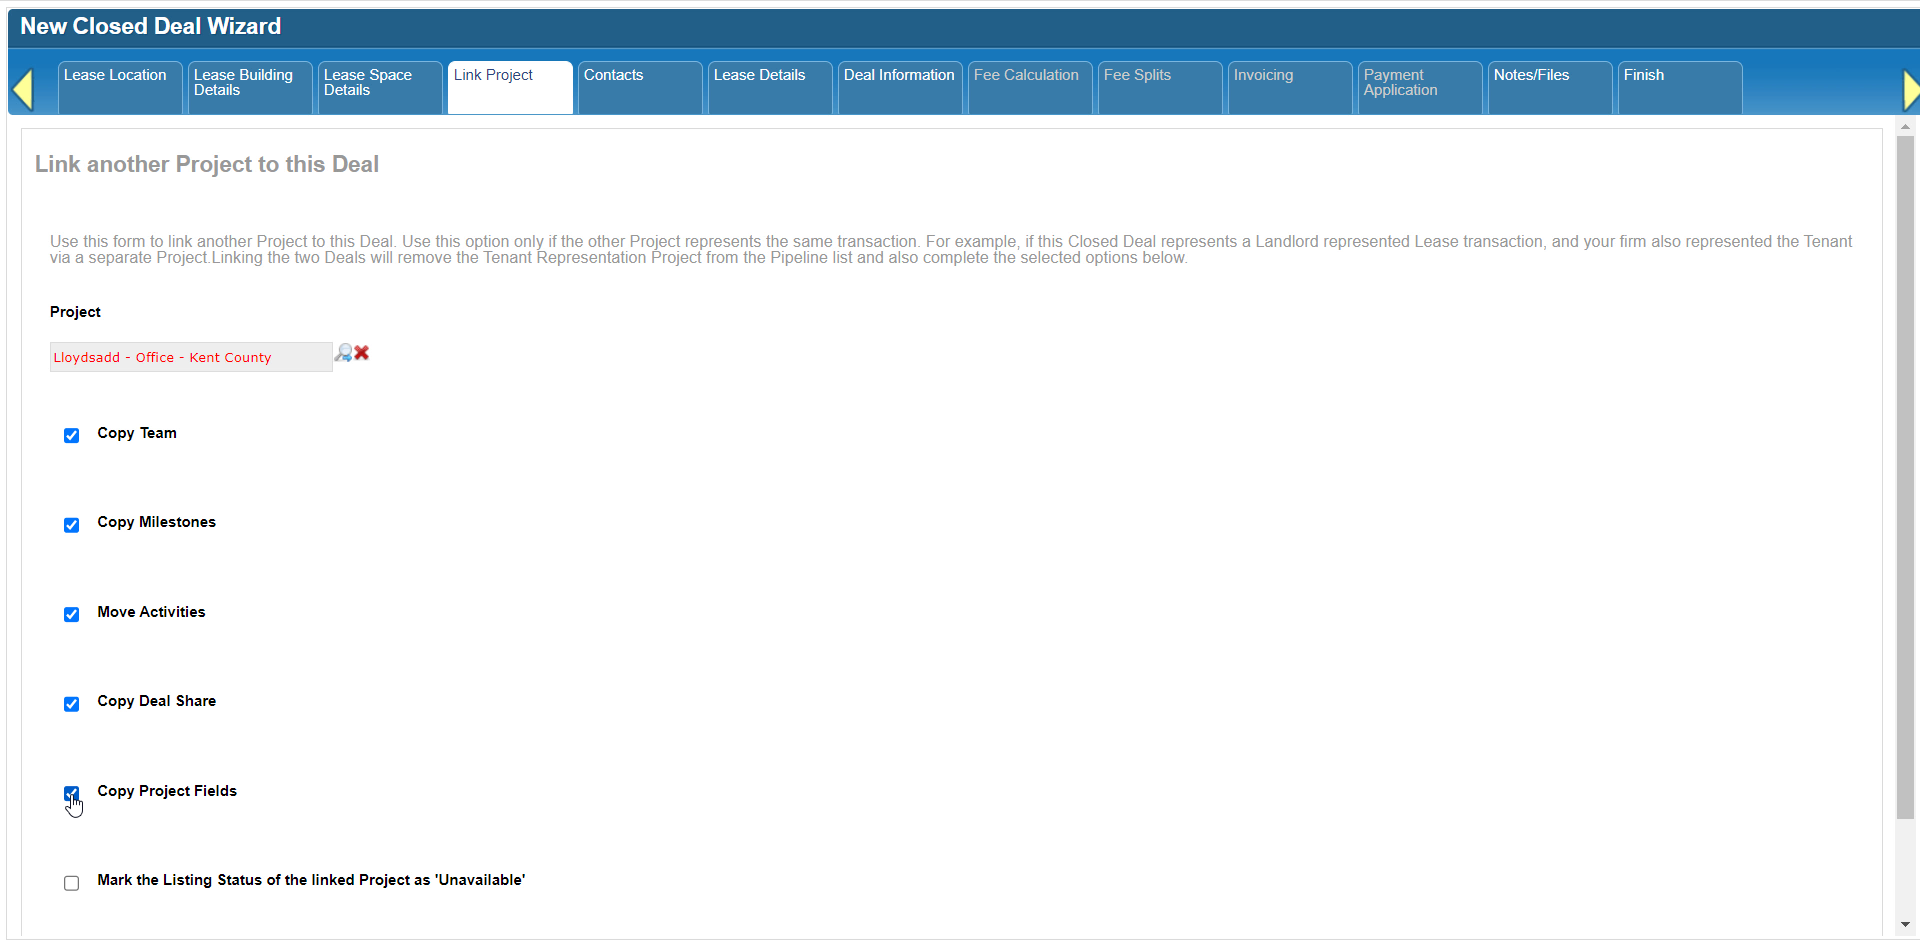The height and width of the screenshot is (942, 1920).
Task: Enable Mark Listing Status as Unavailable
Action: 72,883
